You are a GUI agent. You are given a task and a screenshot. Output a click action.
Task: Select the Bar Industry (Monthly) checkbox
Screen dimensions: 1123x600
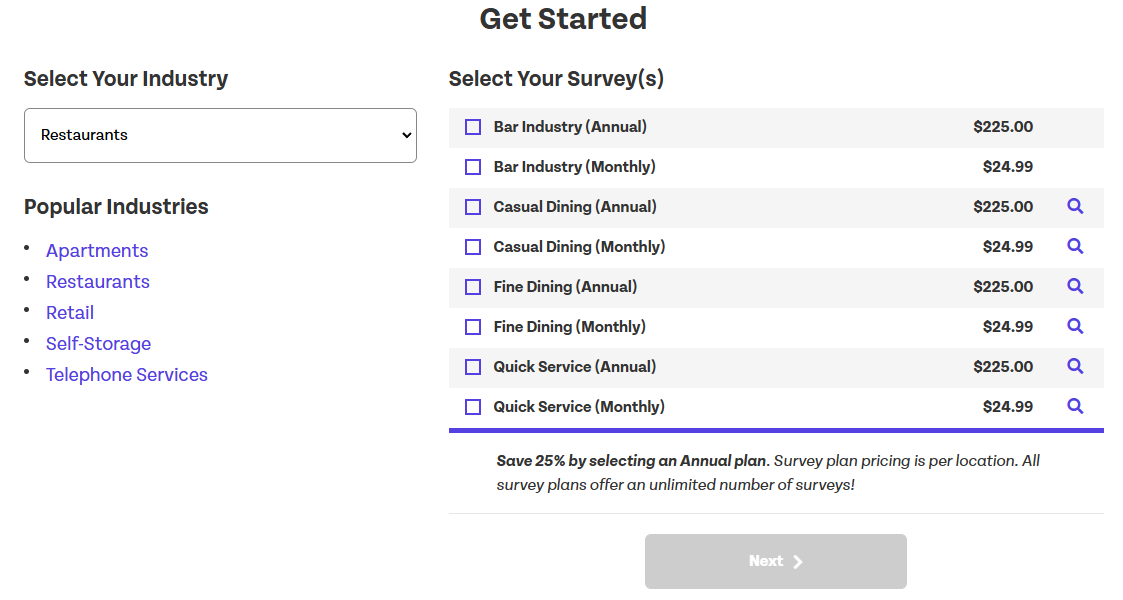click(x=472, y=166)
